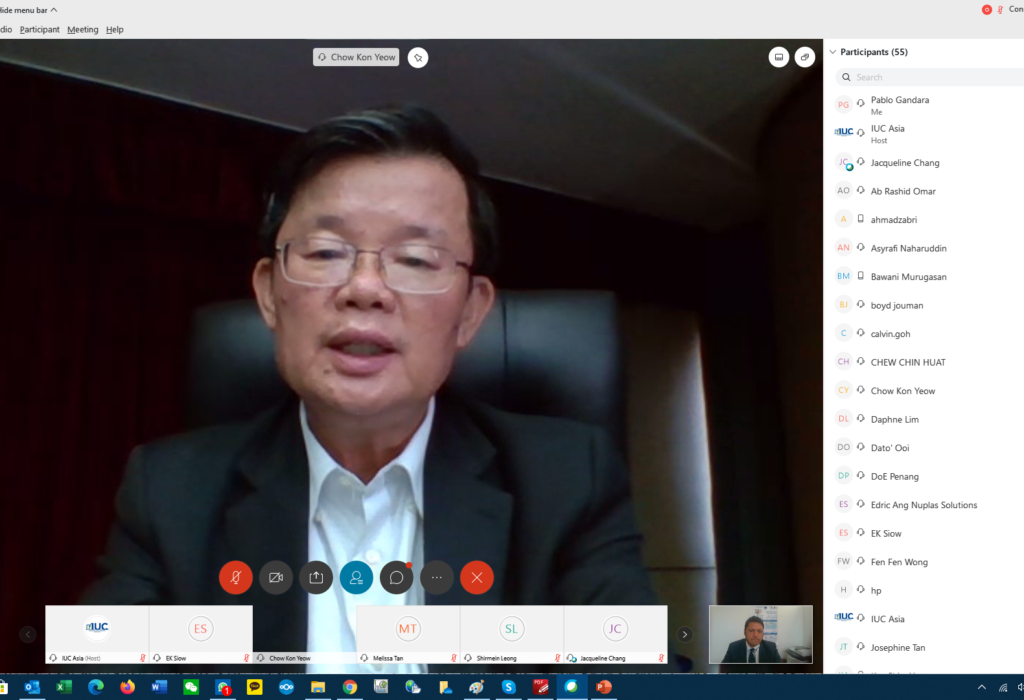
Task: Collapse the Participants section chevron
Action: click(832, 51)
